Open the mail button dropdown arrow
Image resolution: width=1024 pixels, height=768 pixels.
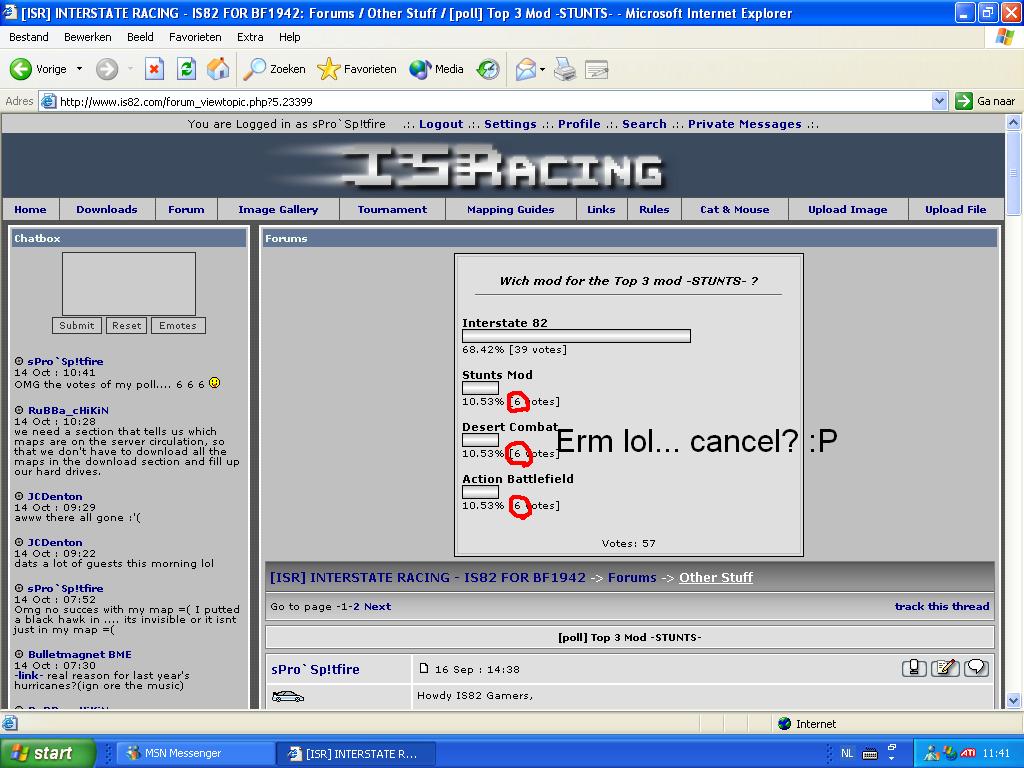542,69
